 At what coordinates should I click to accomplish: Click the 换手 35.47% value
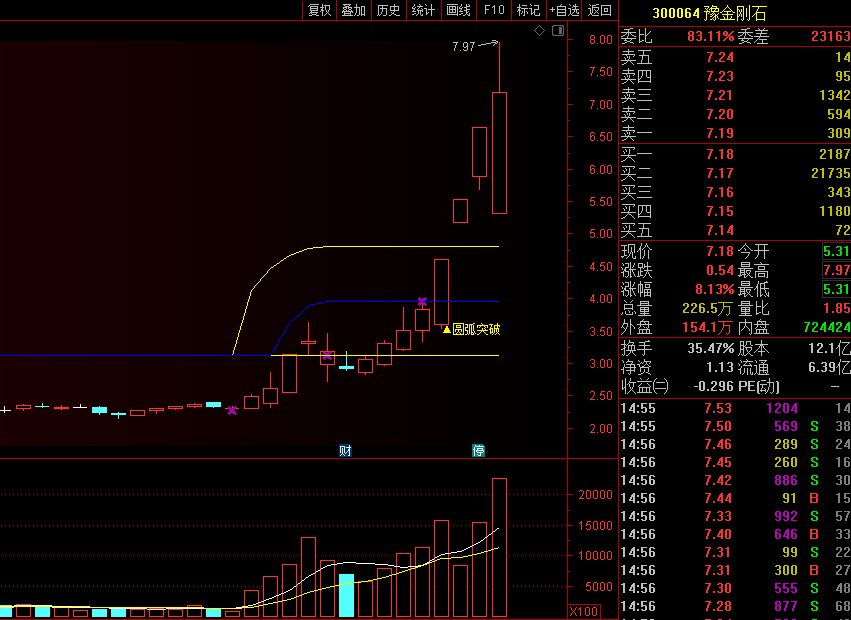coord(710,348)
